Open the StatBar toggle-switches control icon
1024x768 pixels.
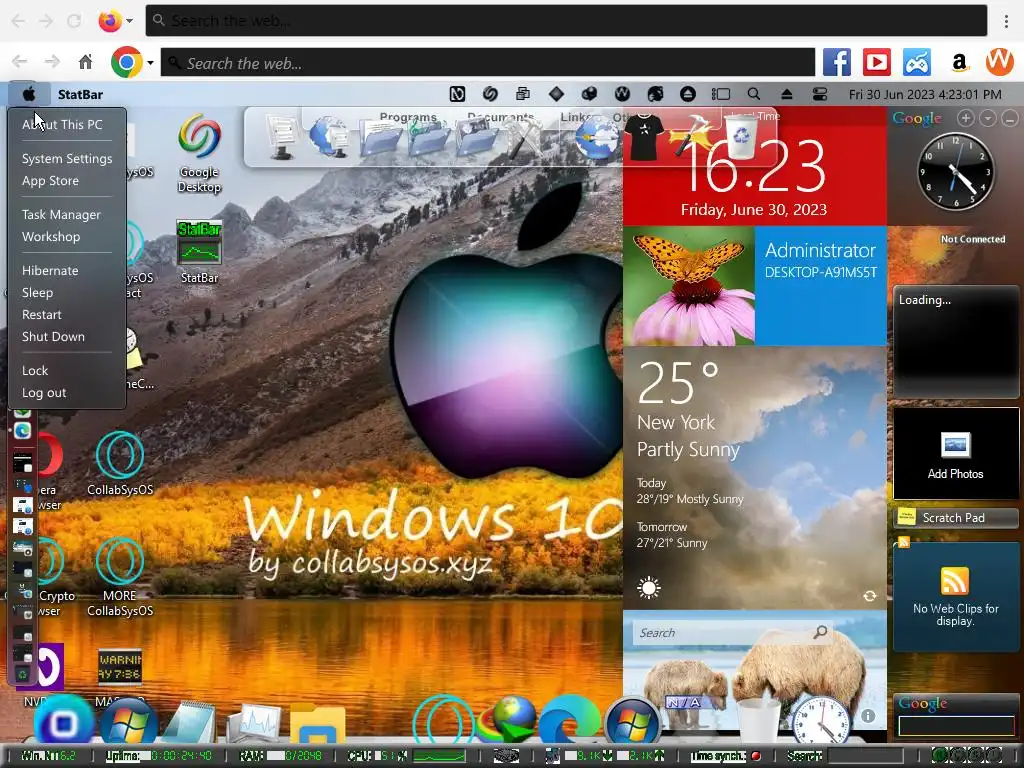[820, 94]
